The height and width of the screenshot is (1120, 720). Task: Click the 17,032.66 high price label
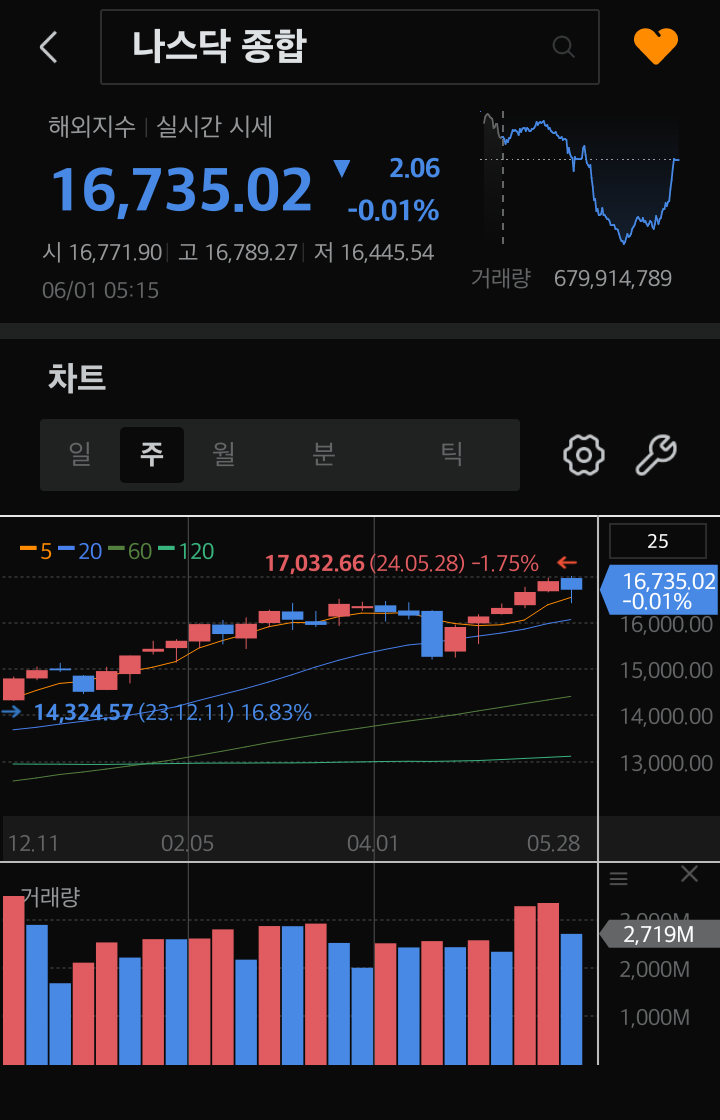pos(315,564)
